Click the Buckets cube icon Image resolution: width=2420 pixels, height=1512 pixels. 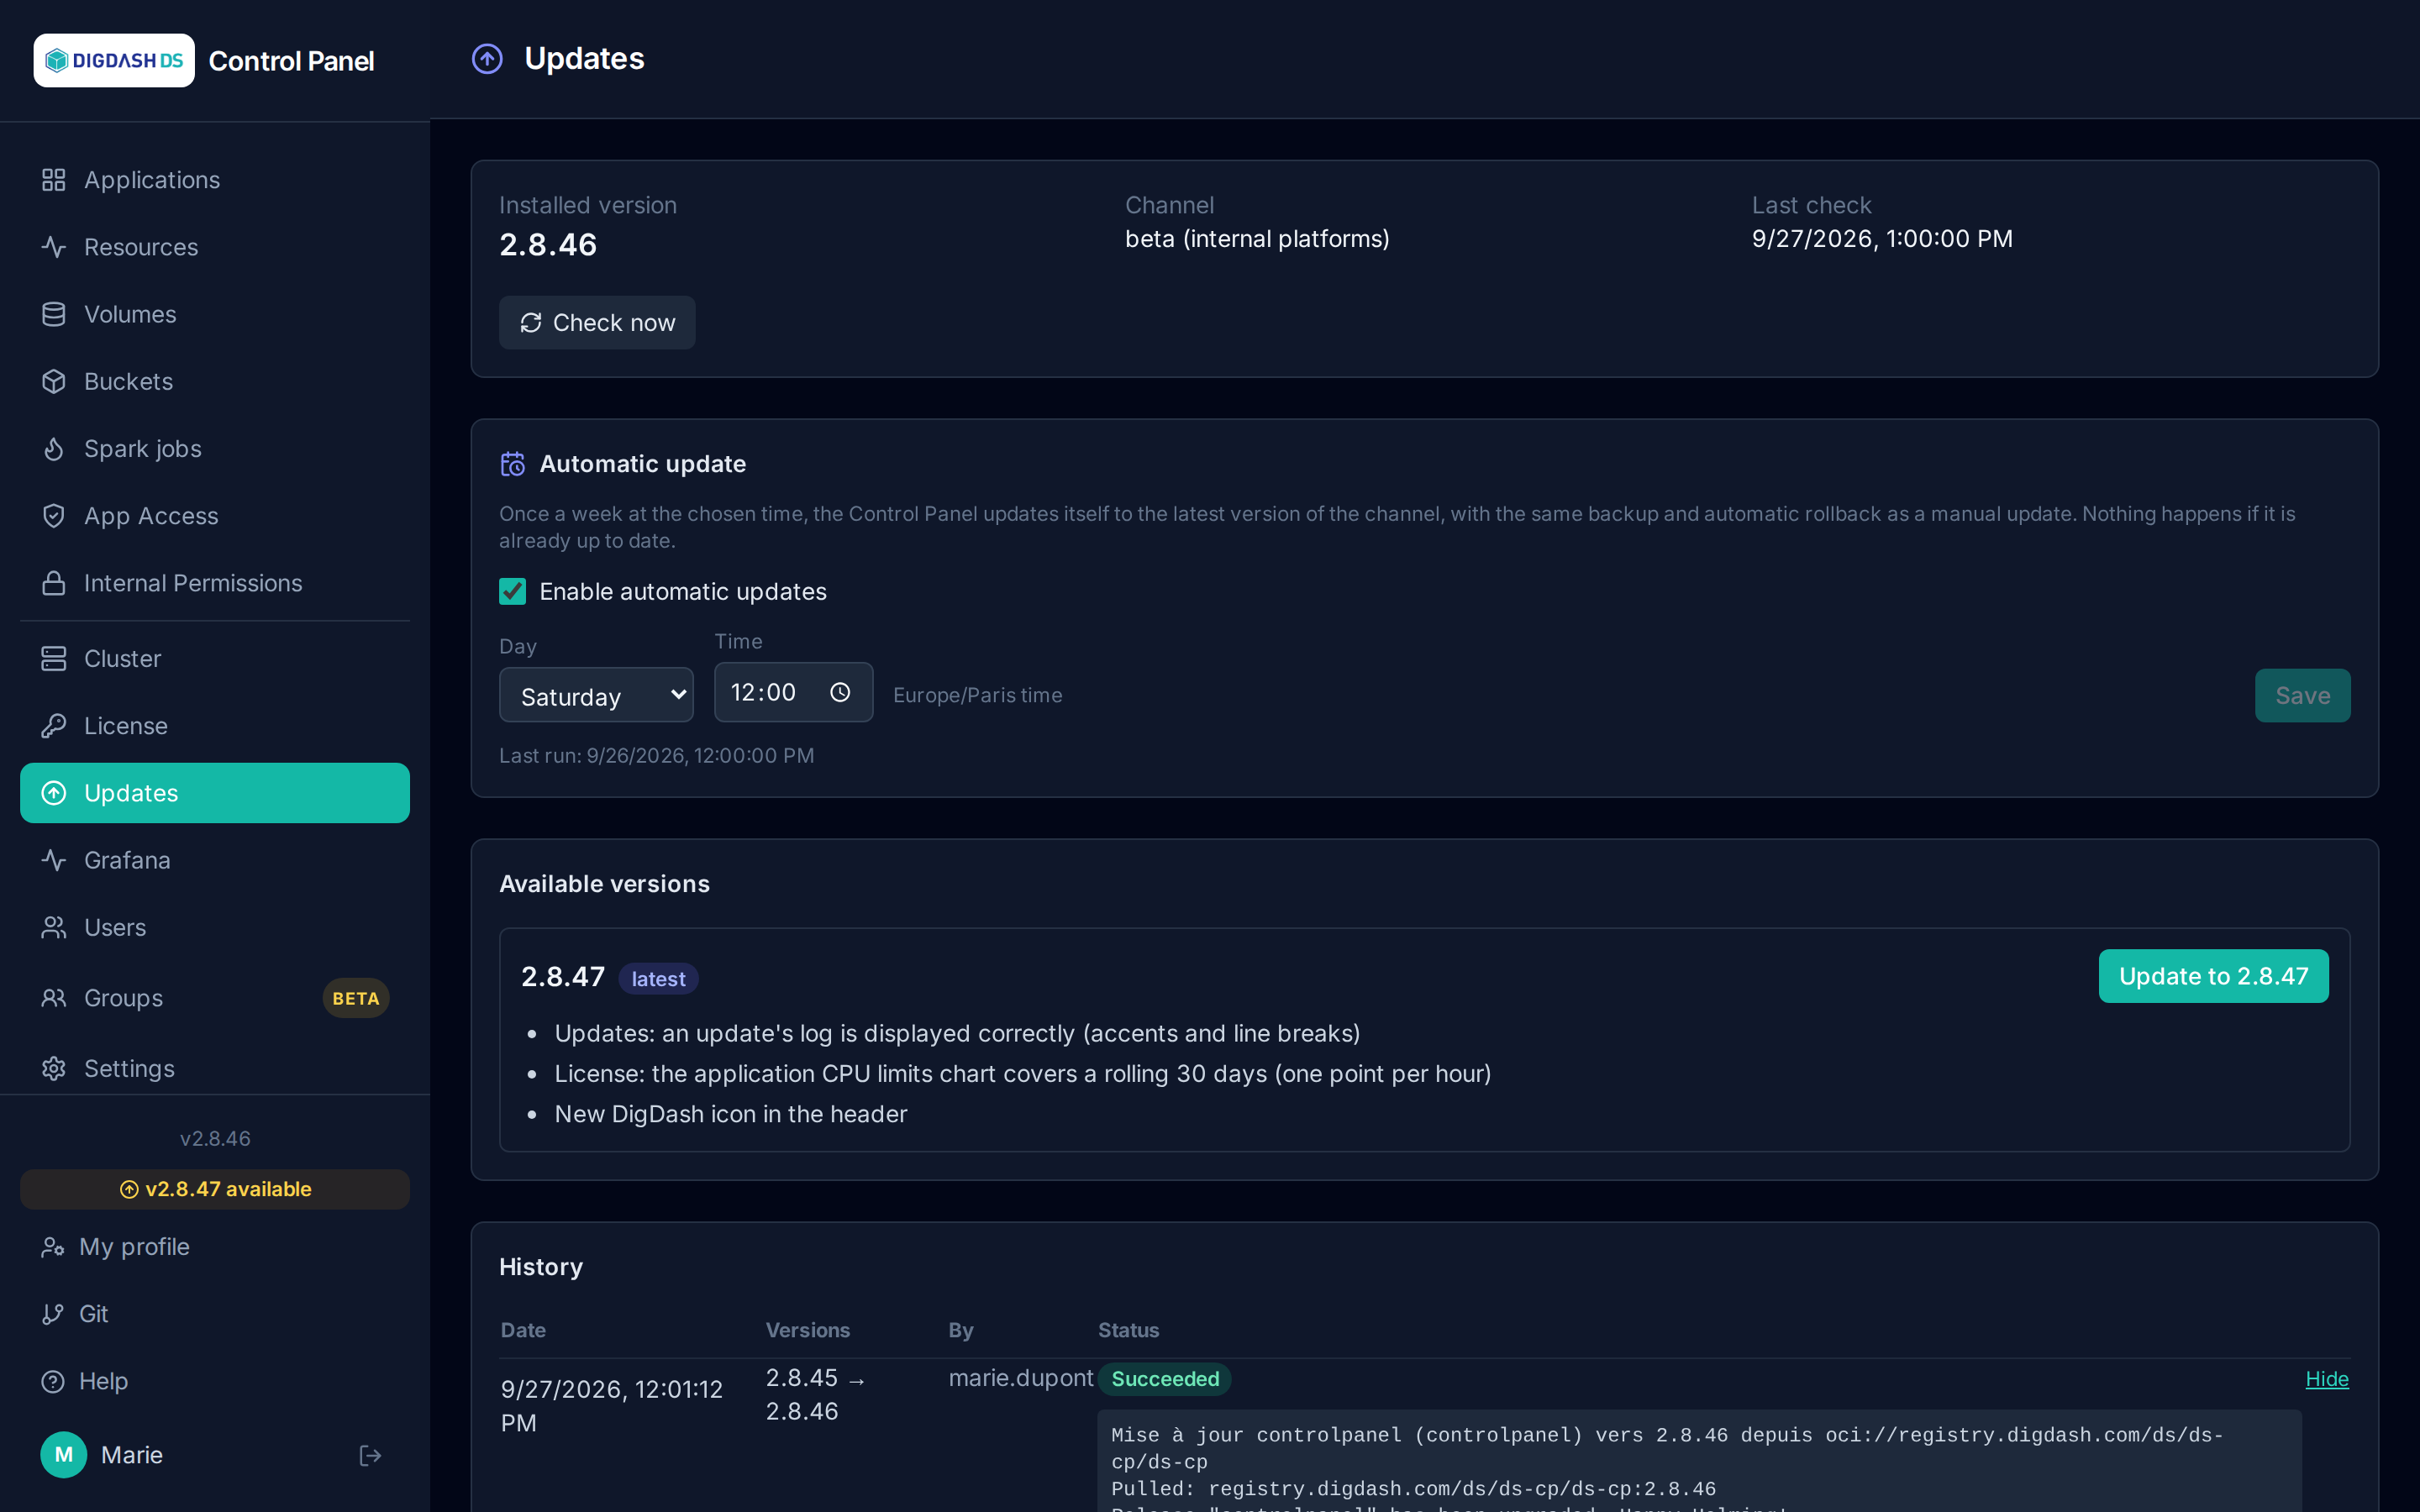click(54, 381)
